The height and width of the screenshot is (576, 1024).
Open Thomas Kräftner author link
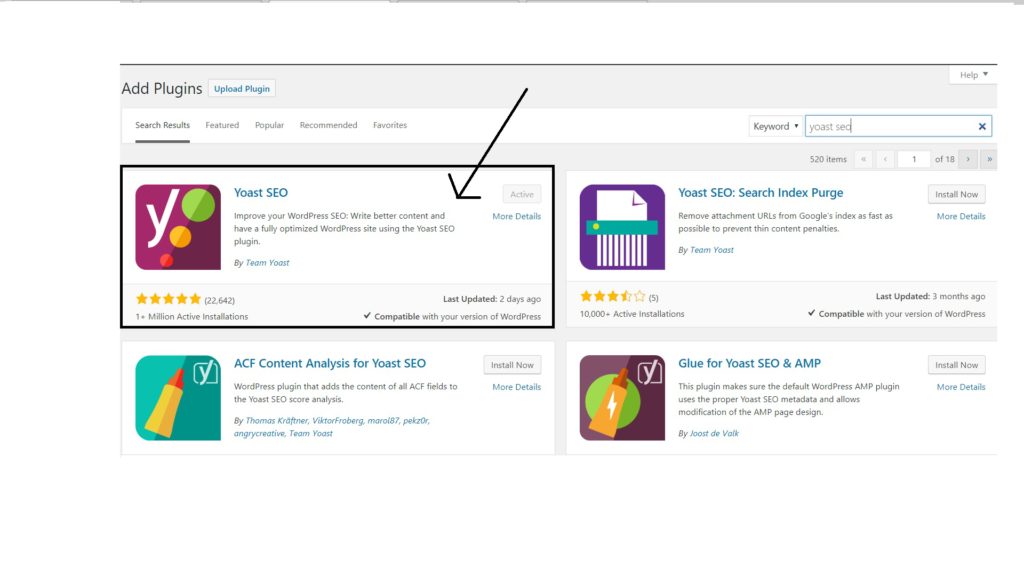point(276,421)
